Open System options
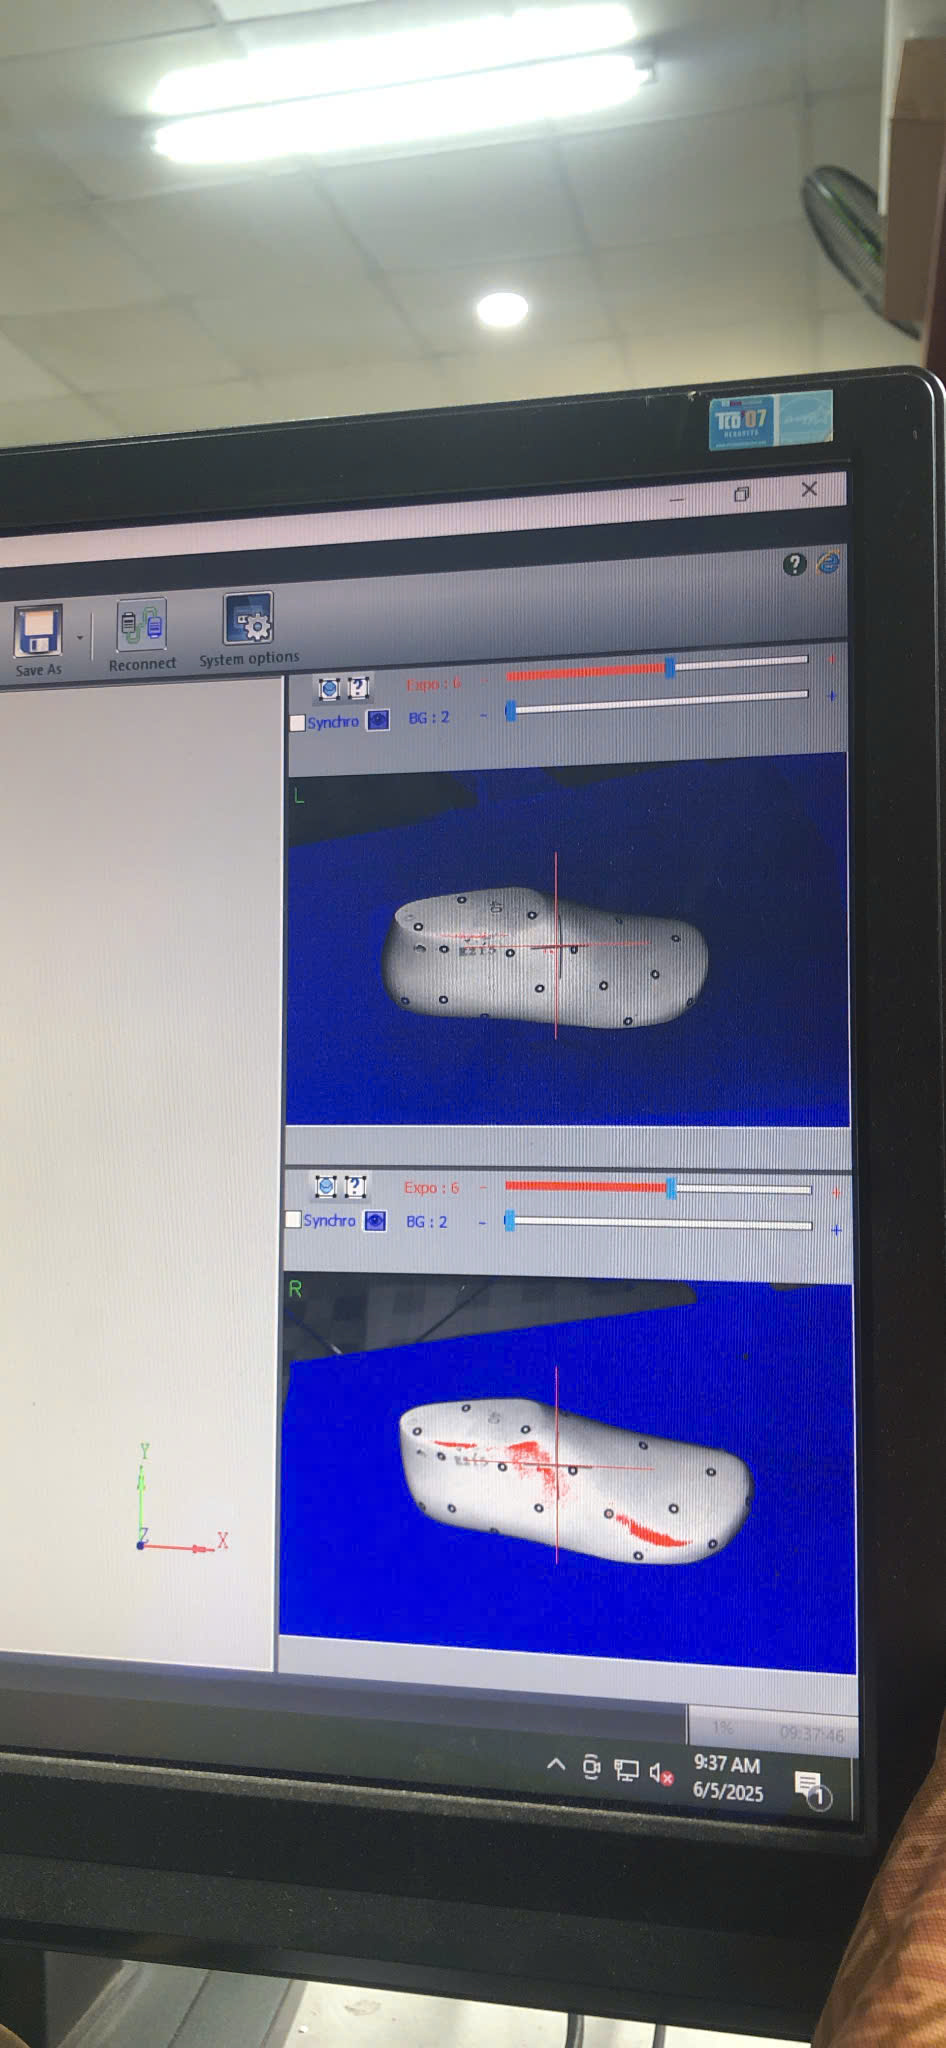The image size is (946, 2048). (248, 620)
